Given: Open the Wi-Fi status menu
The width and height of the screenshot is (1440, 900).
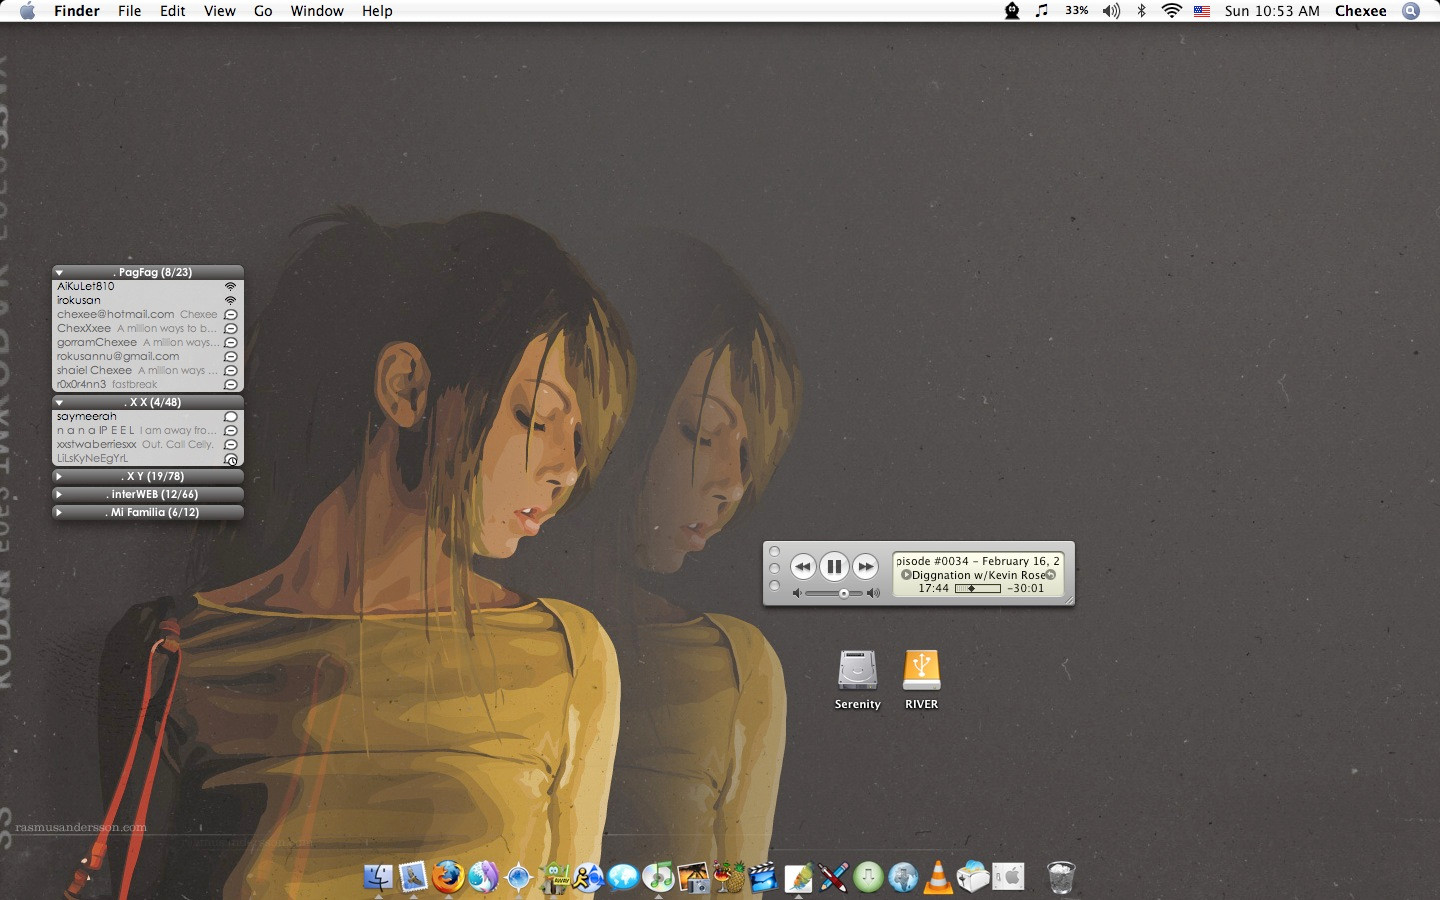Looking at the screenshot, I should click(x=1171, y=11).
